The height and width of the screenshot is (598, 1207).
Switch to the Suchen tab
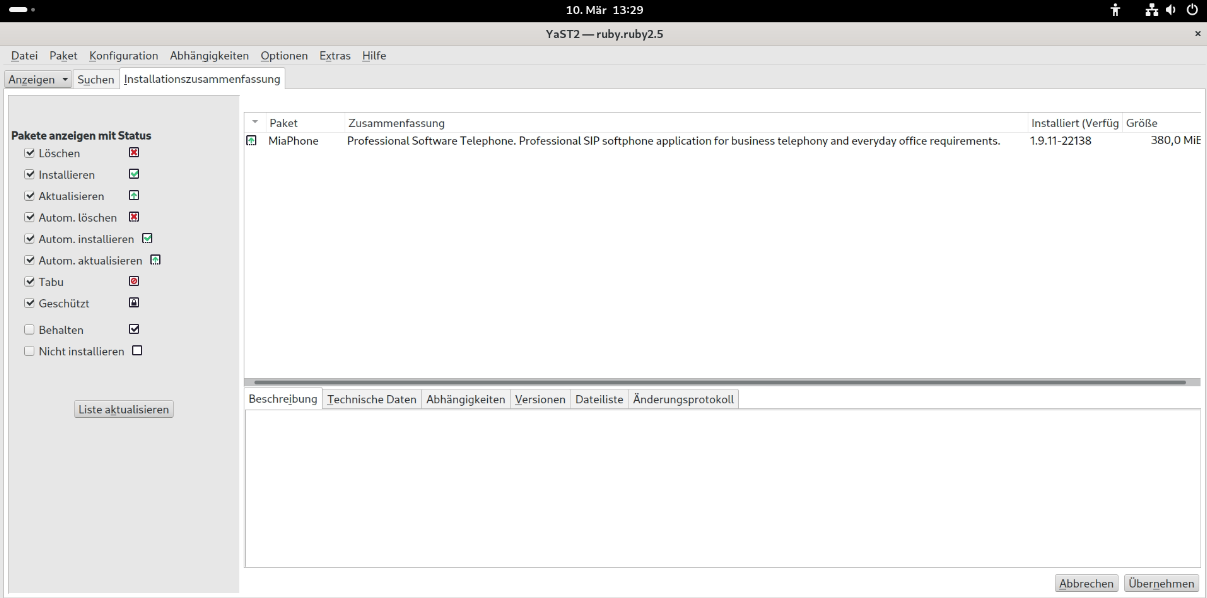click(96, 79)
